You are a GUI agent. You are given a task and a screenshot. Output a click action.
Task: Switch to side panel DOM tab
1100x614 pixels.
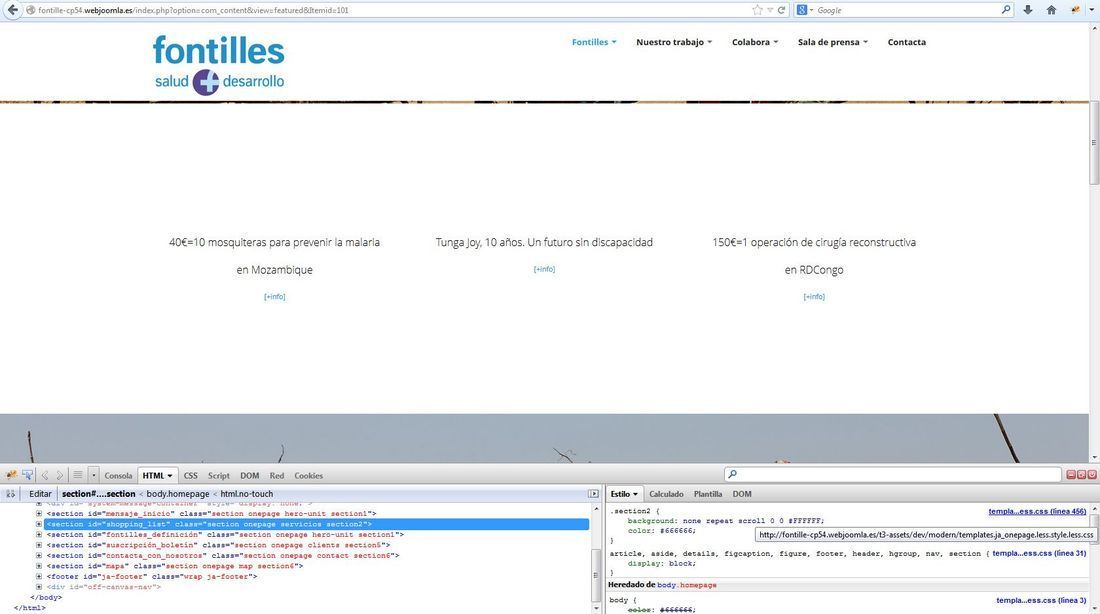[742, 494]
